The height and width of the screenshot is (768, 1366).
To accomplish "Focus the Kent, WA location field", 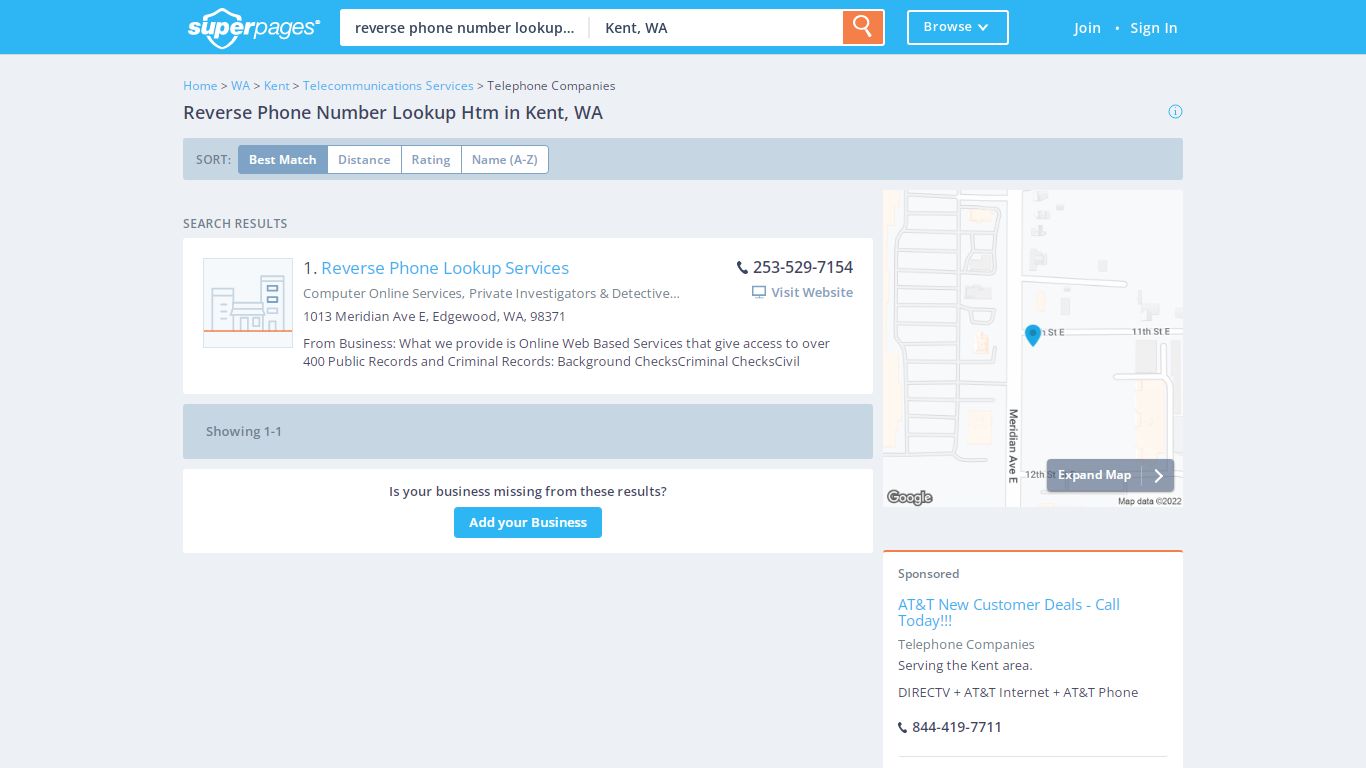I will tap(716, 28).
